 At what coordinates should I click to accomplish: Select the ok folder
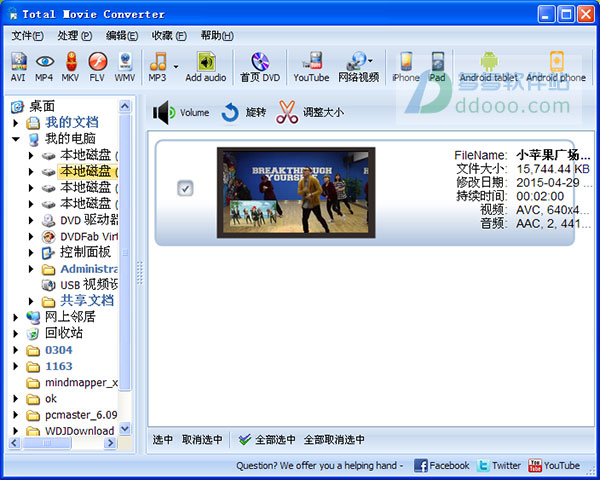pos(51,399)
